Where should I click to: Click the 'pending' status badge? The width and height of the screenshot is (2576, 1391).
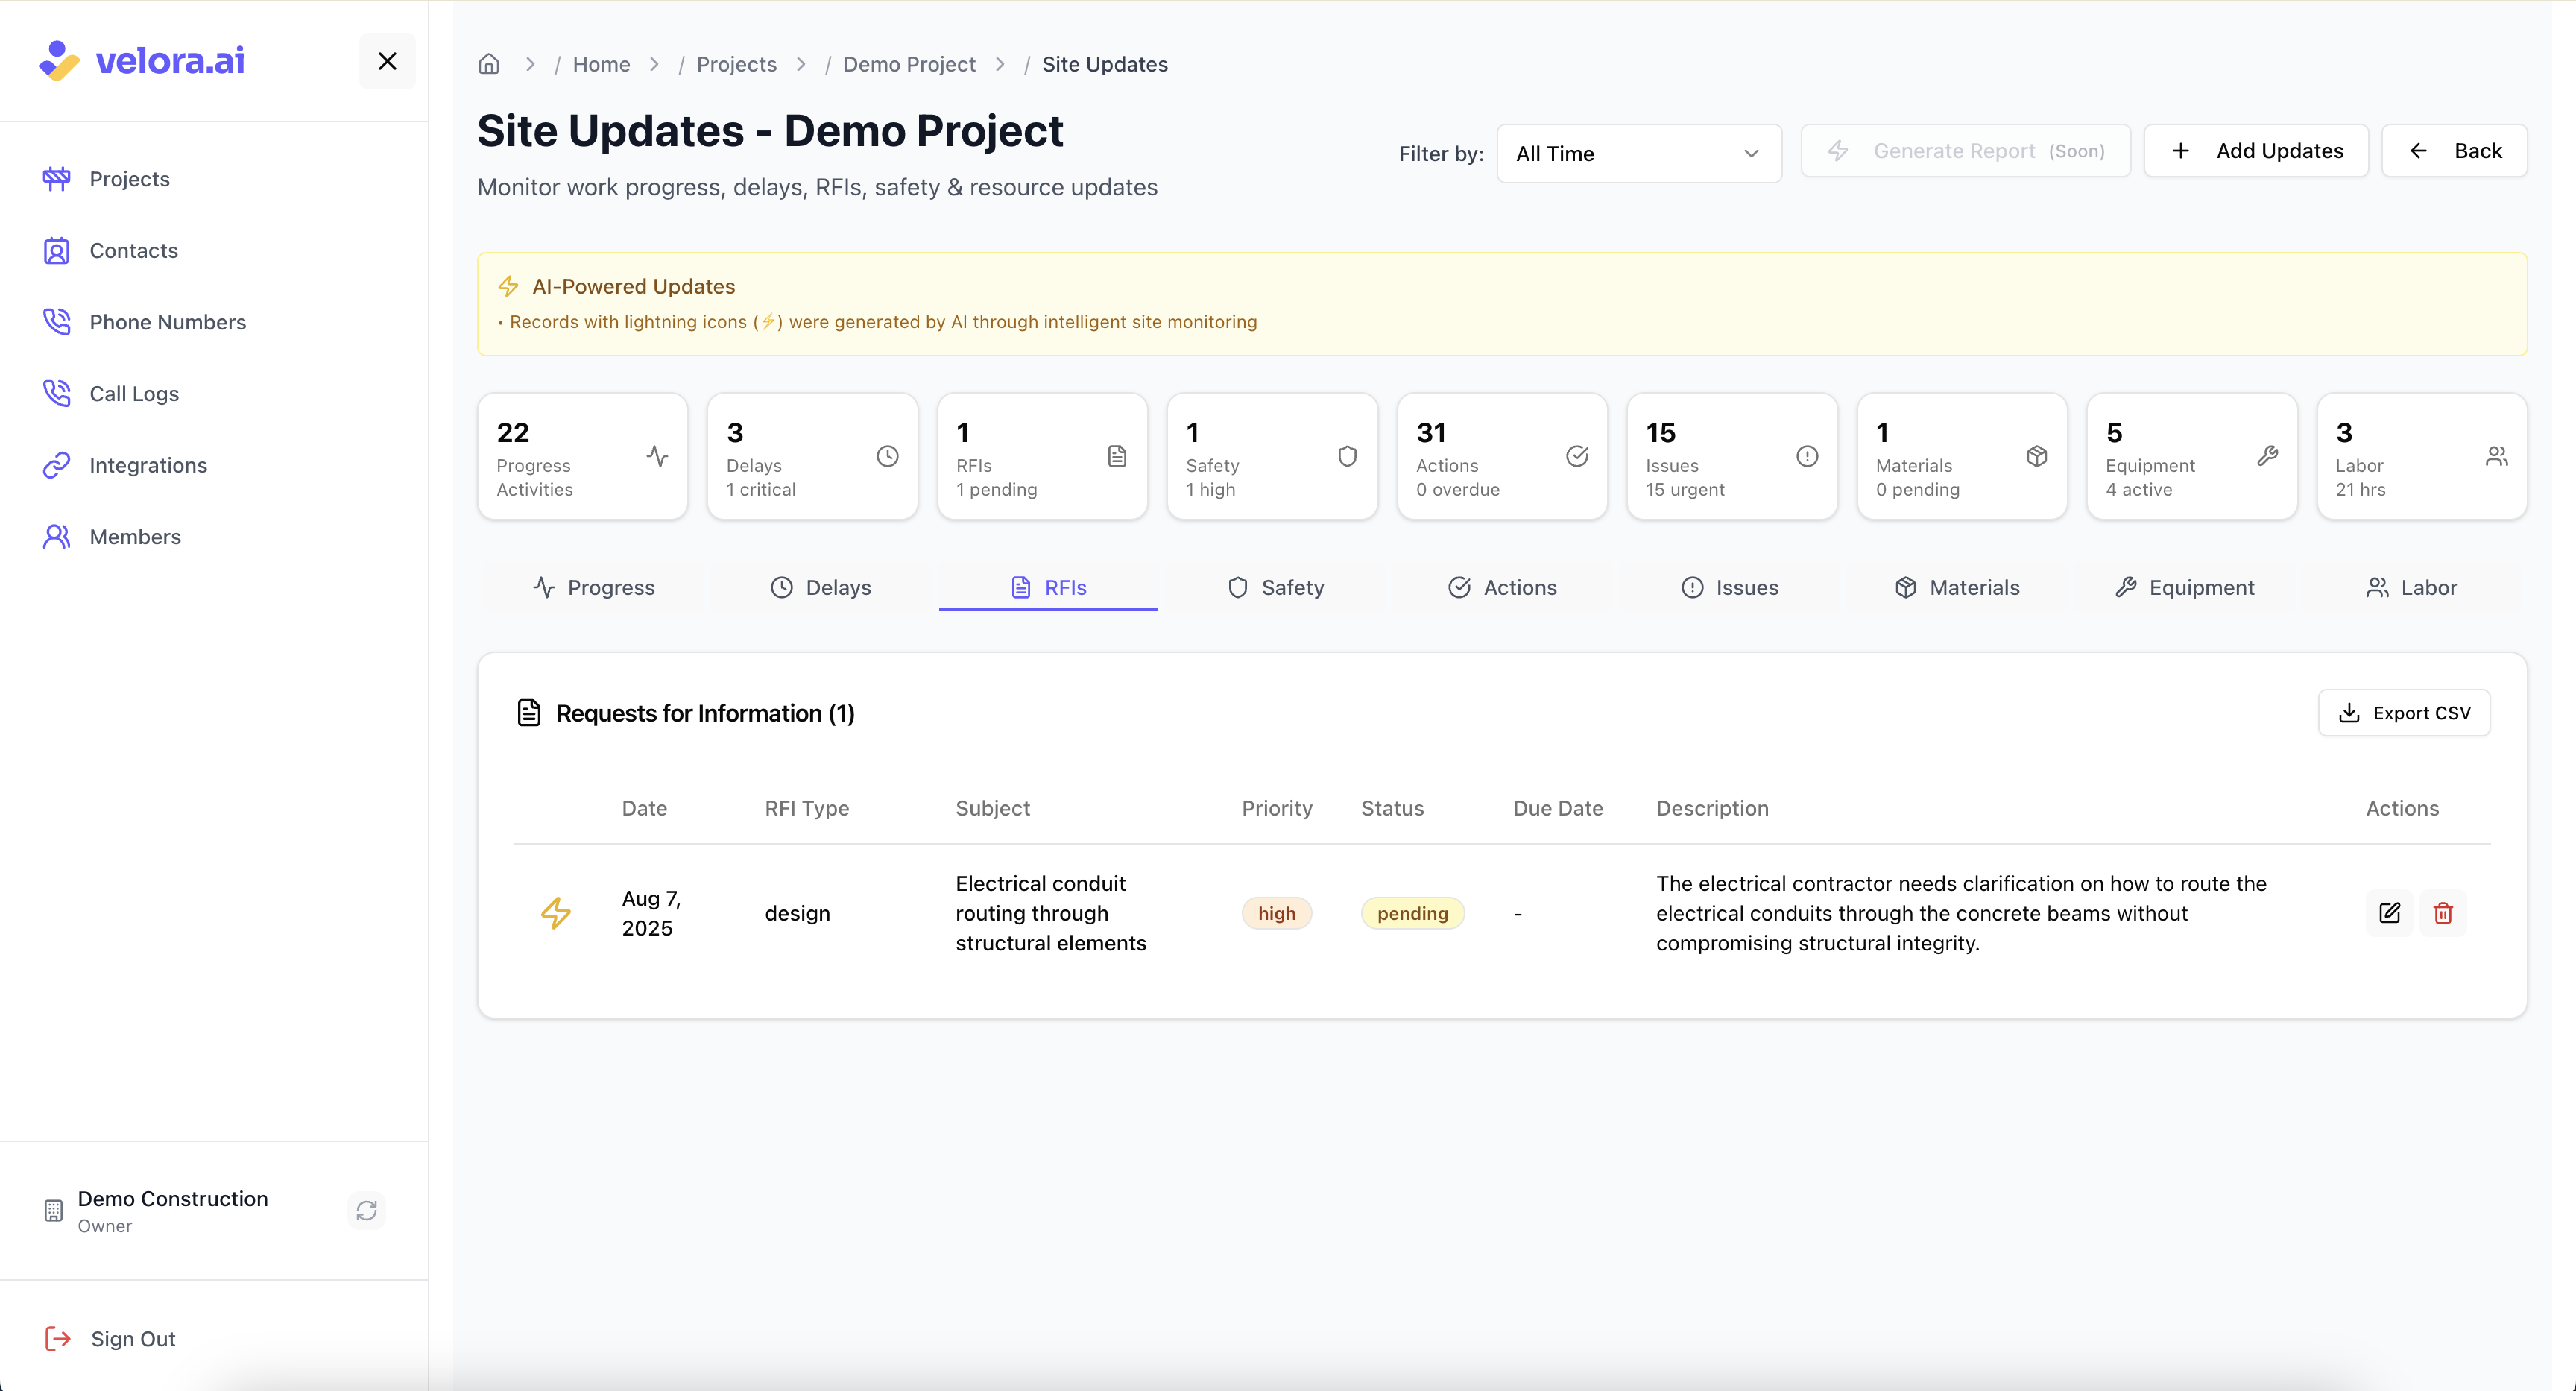point(1412,913)
